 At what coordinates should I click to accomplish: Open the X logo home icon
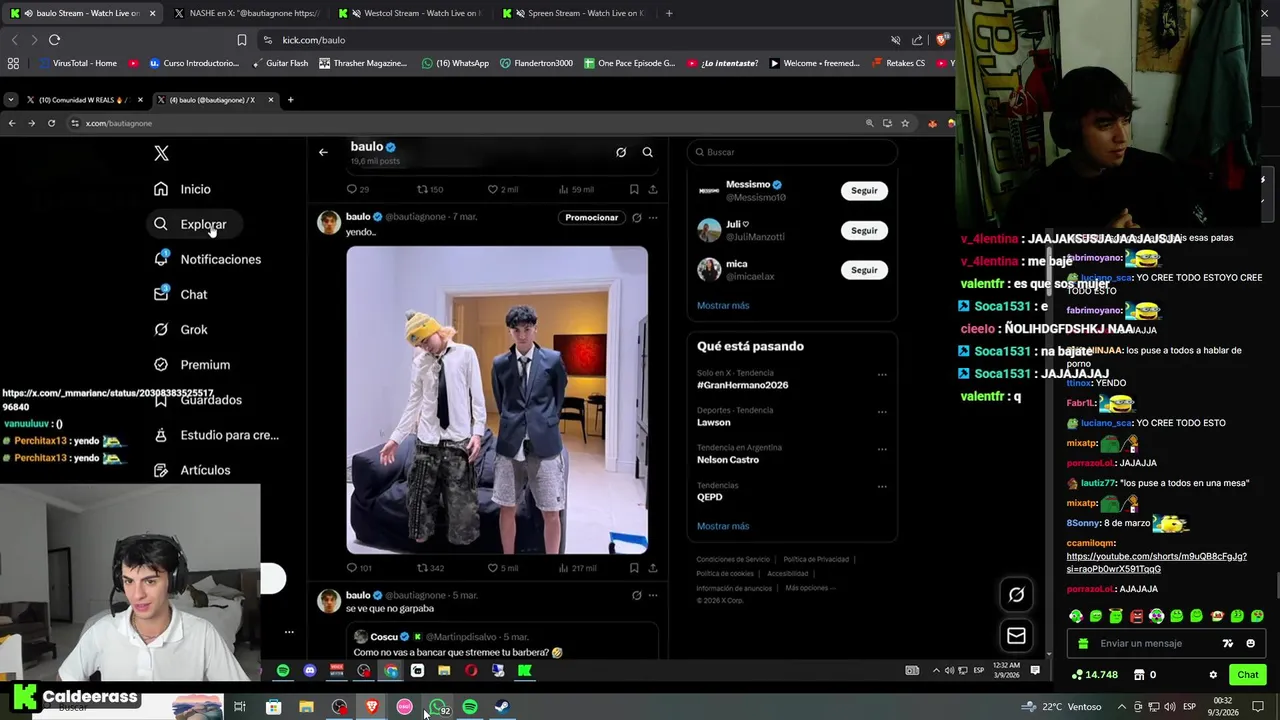(161, 153)
